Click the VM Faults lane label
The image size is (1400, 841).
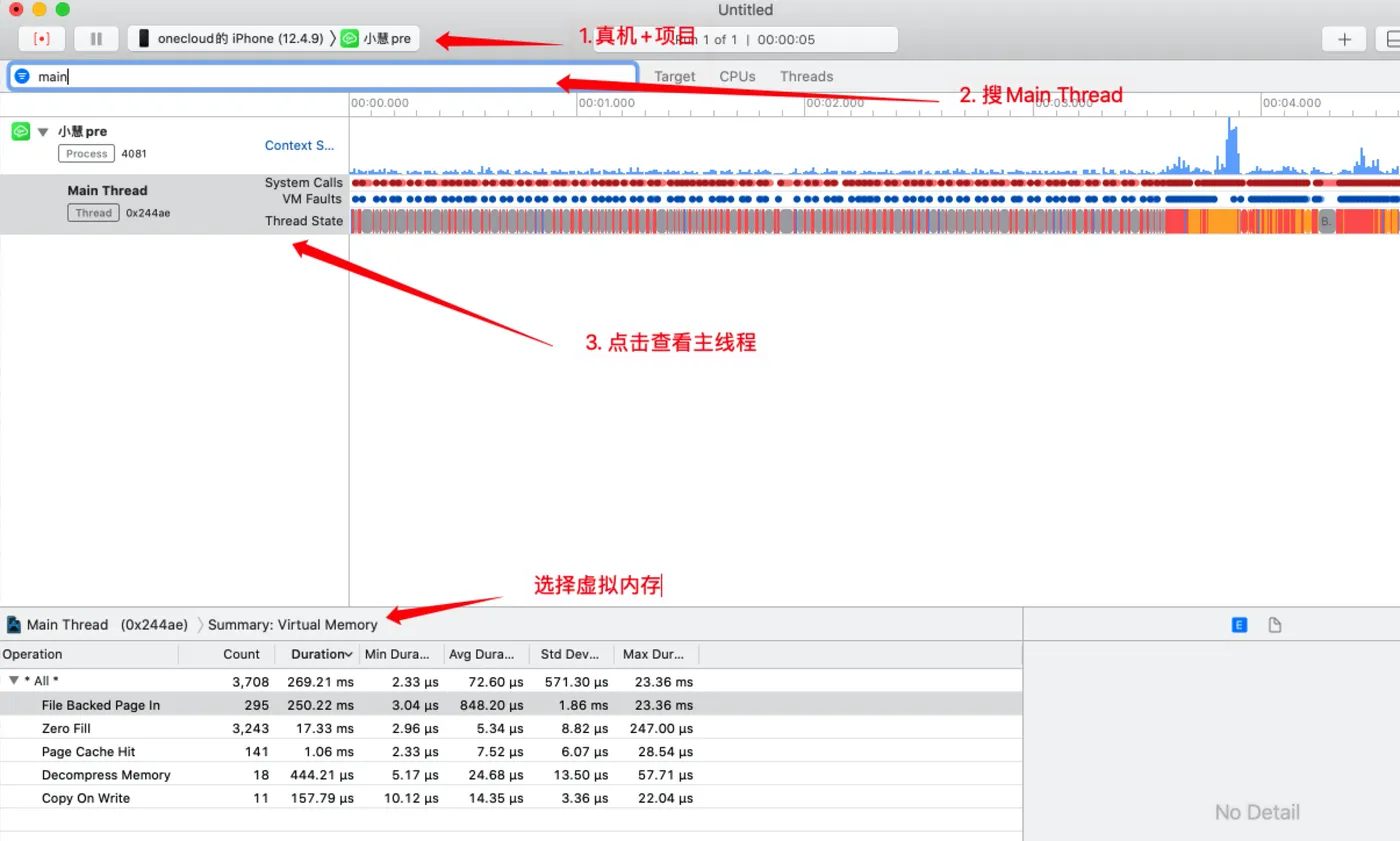pos(312,199)
